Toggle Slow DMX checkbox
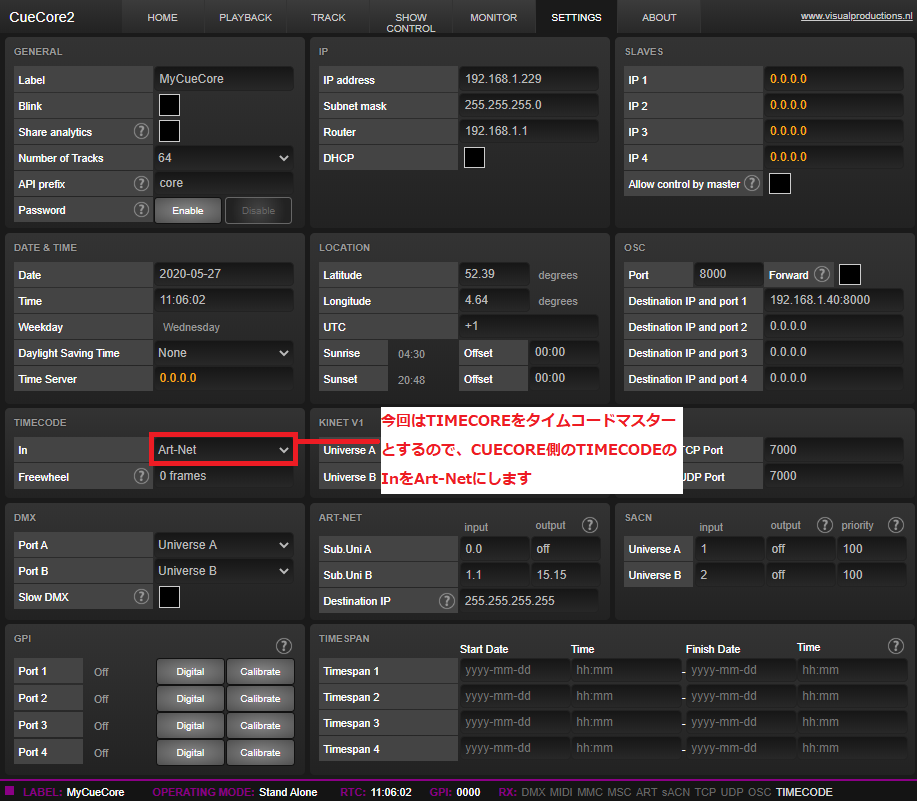Viewport: 917px width, 801px height. pyautogui.click(x=169, y=597)
